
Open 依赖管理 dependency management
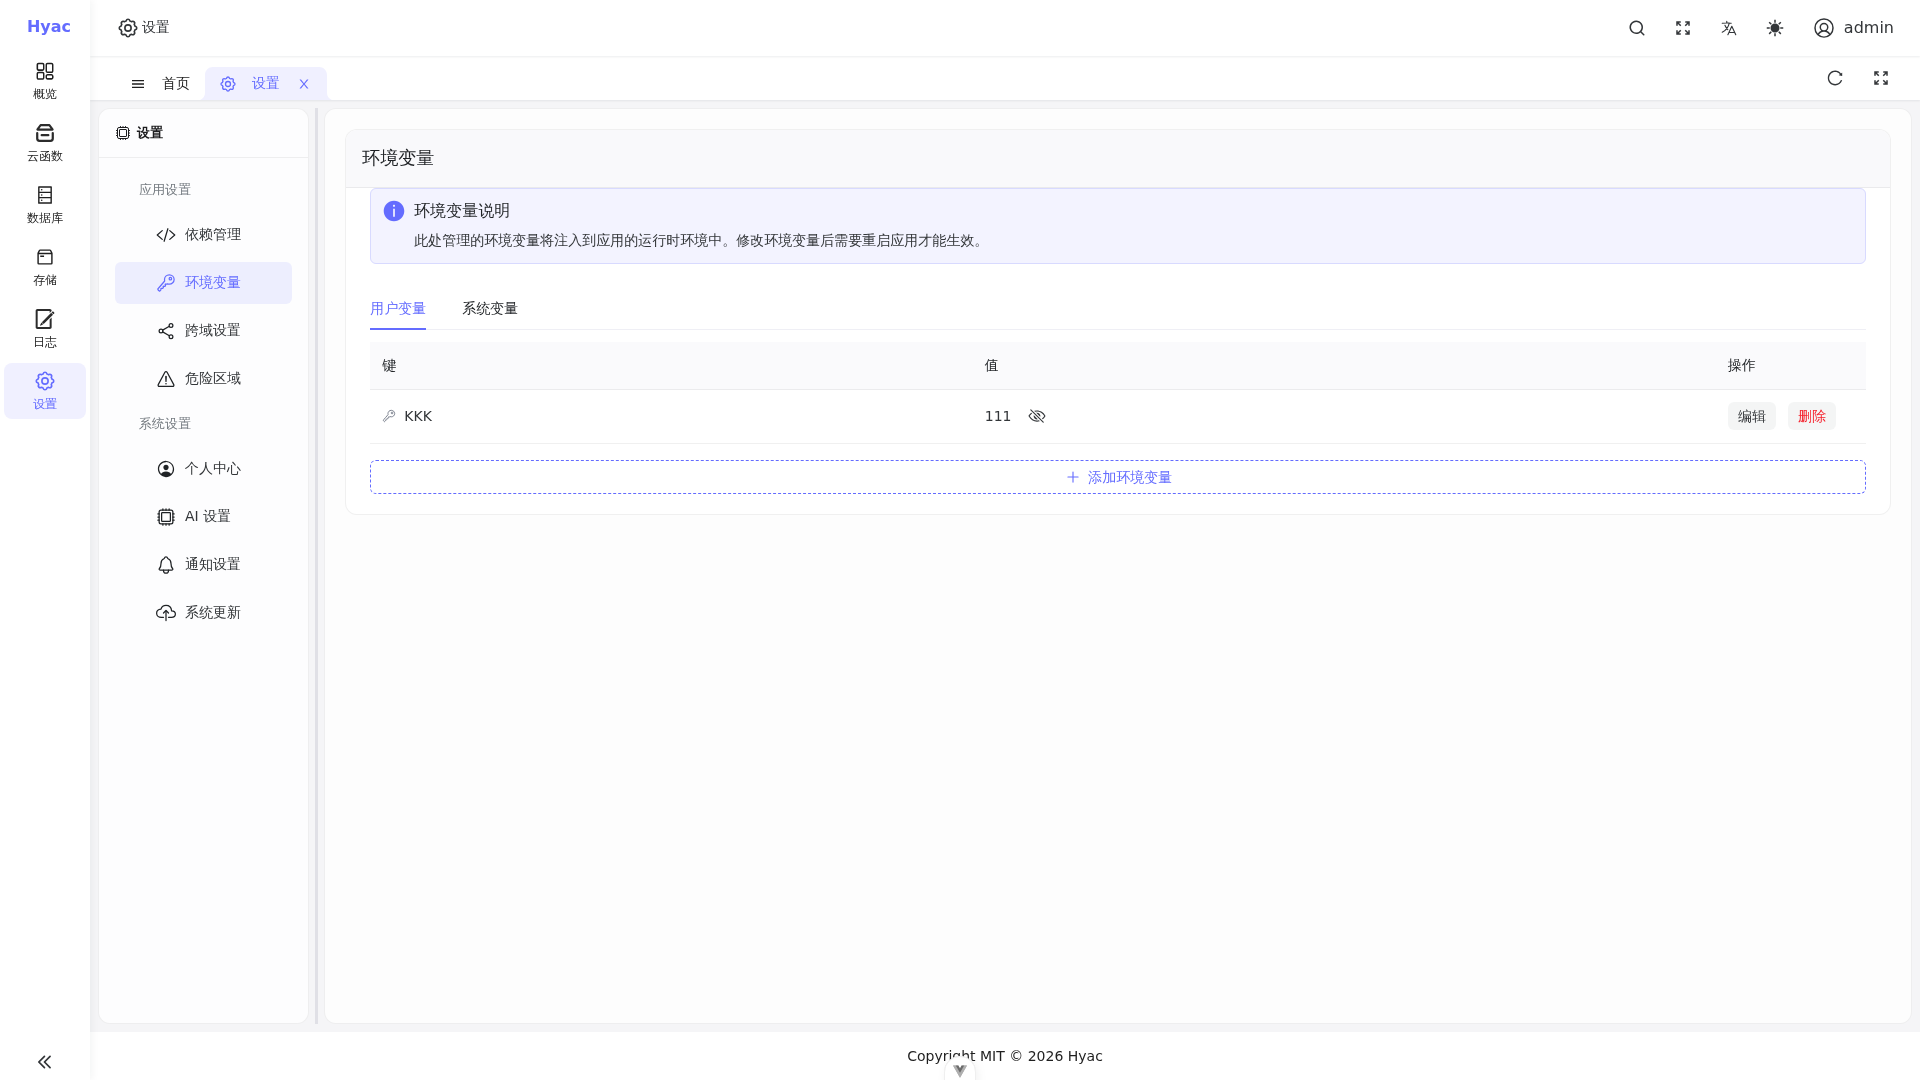[203, 235]
